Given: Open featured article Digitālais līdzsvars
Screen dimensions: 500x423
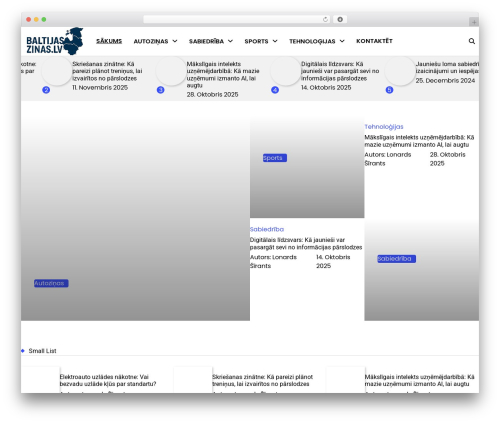Looking at the screenshot, I should pos(306,244).
